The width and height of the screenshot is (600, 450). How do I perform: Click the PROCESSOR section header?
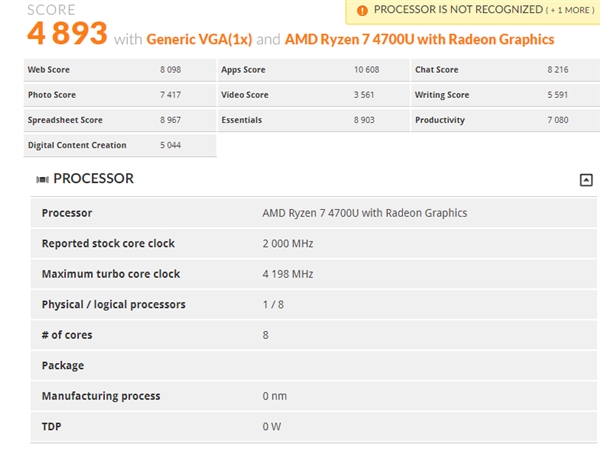(x=93, y=179)
